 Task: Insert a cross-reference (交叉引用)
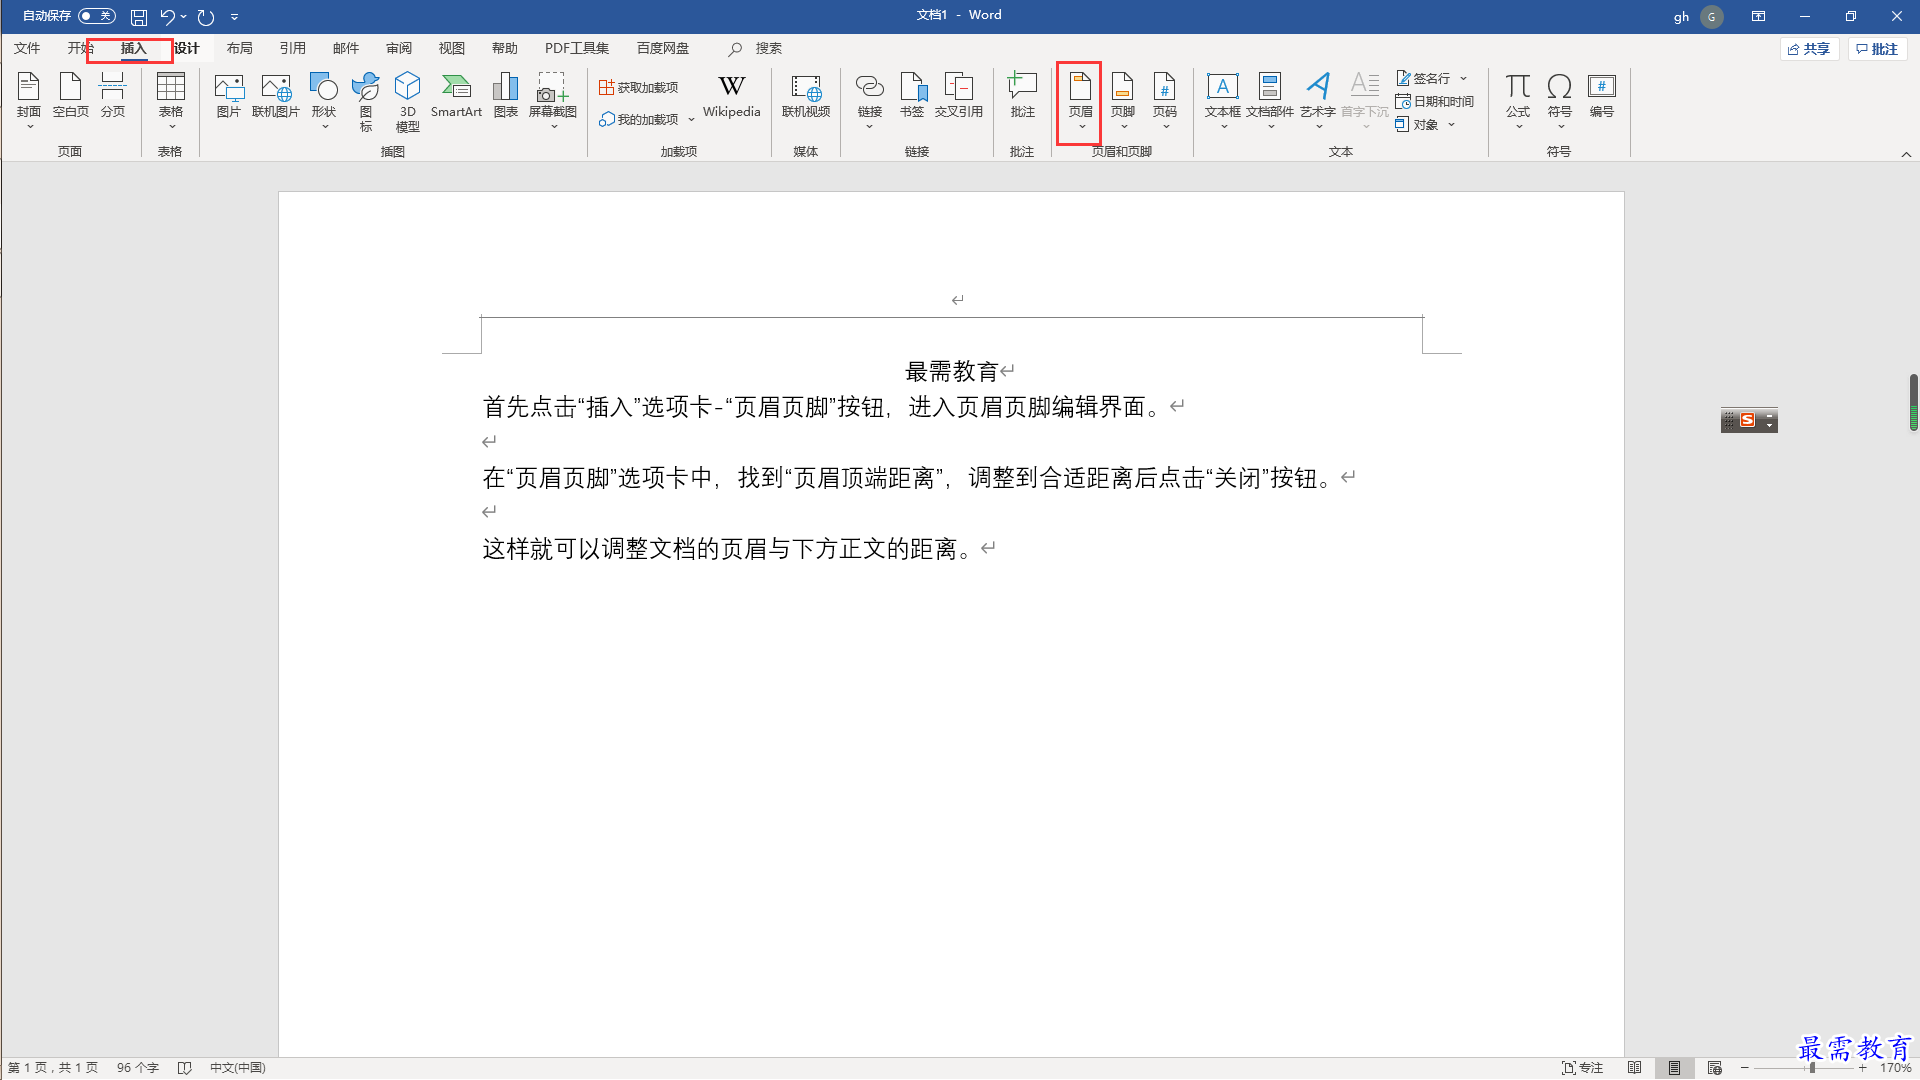click(x=959, y=96)
